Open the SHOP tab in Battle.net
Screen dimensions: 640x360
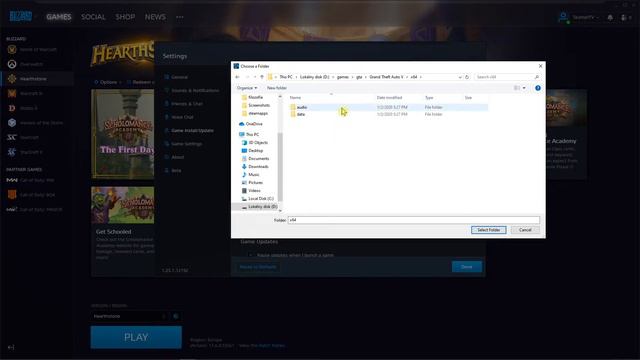click(x=125, y=17)
